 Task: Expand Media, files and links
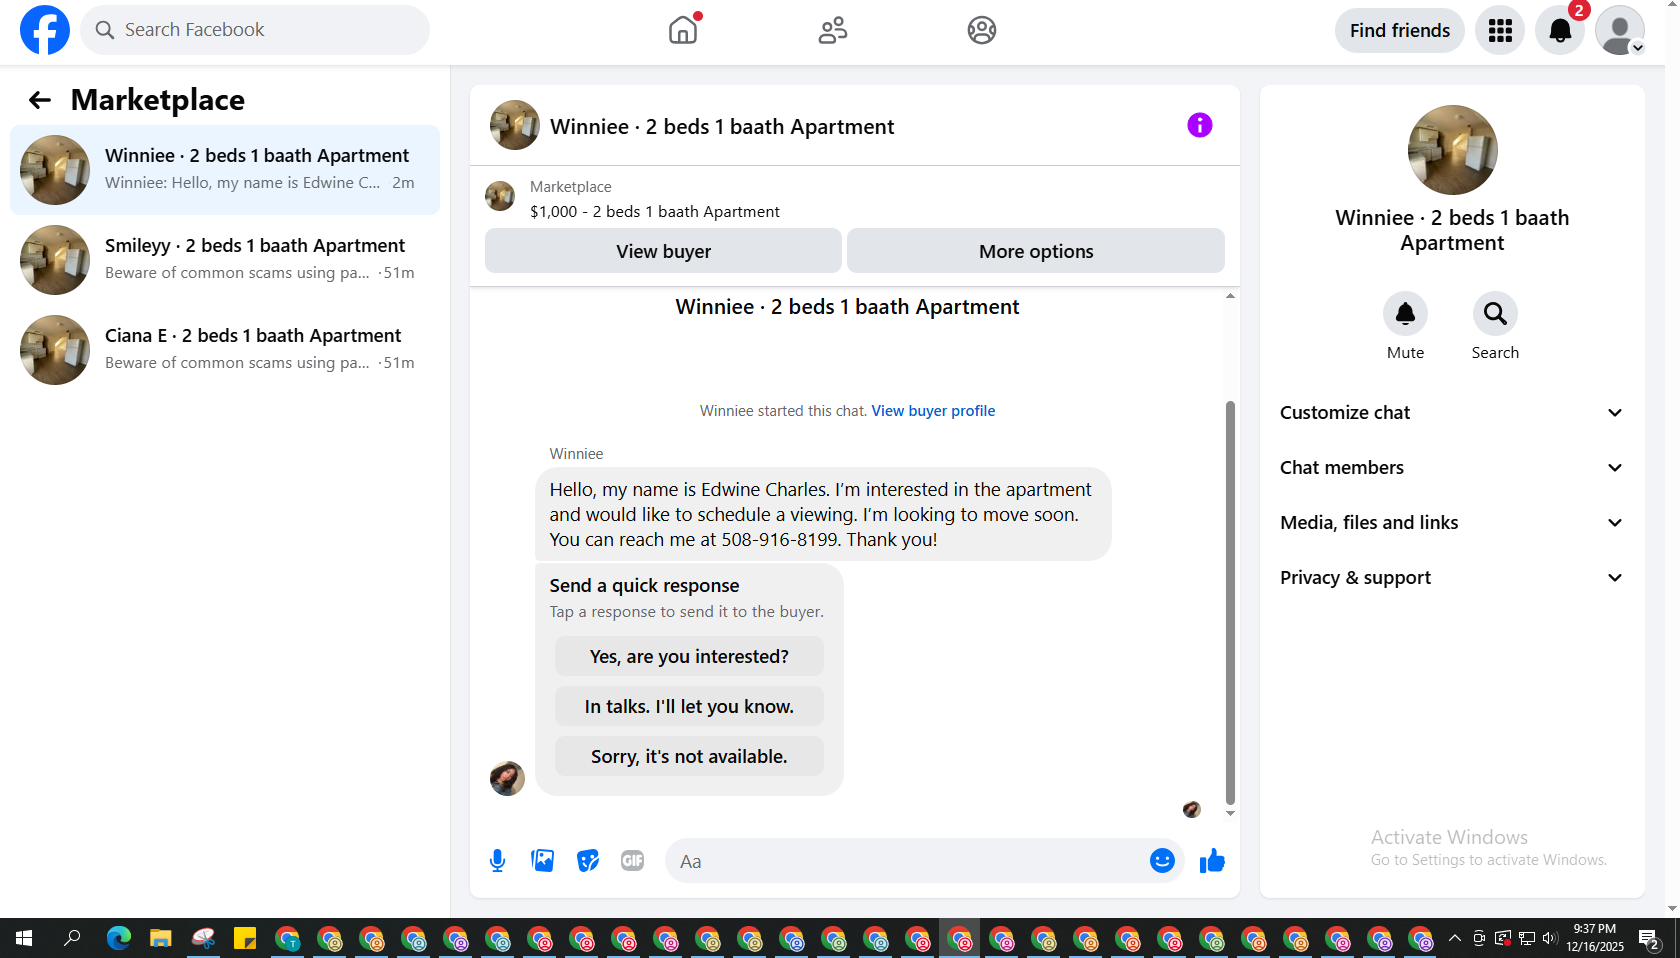(1452, 523)
